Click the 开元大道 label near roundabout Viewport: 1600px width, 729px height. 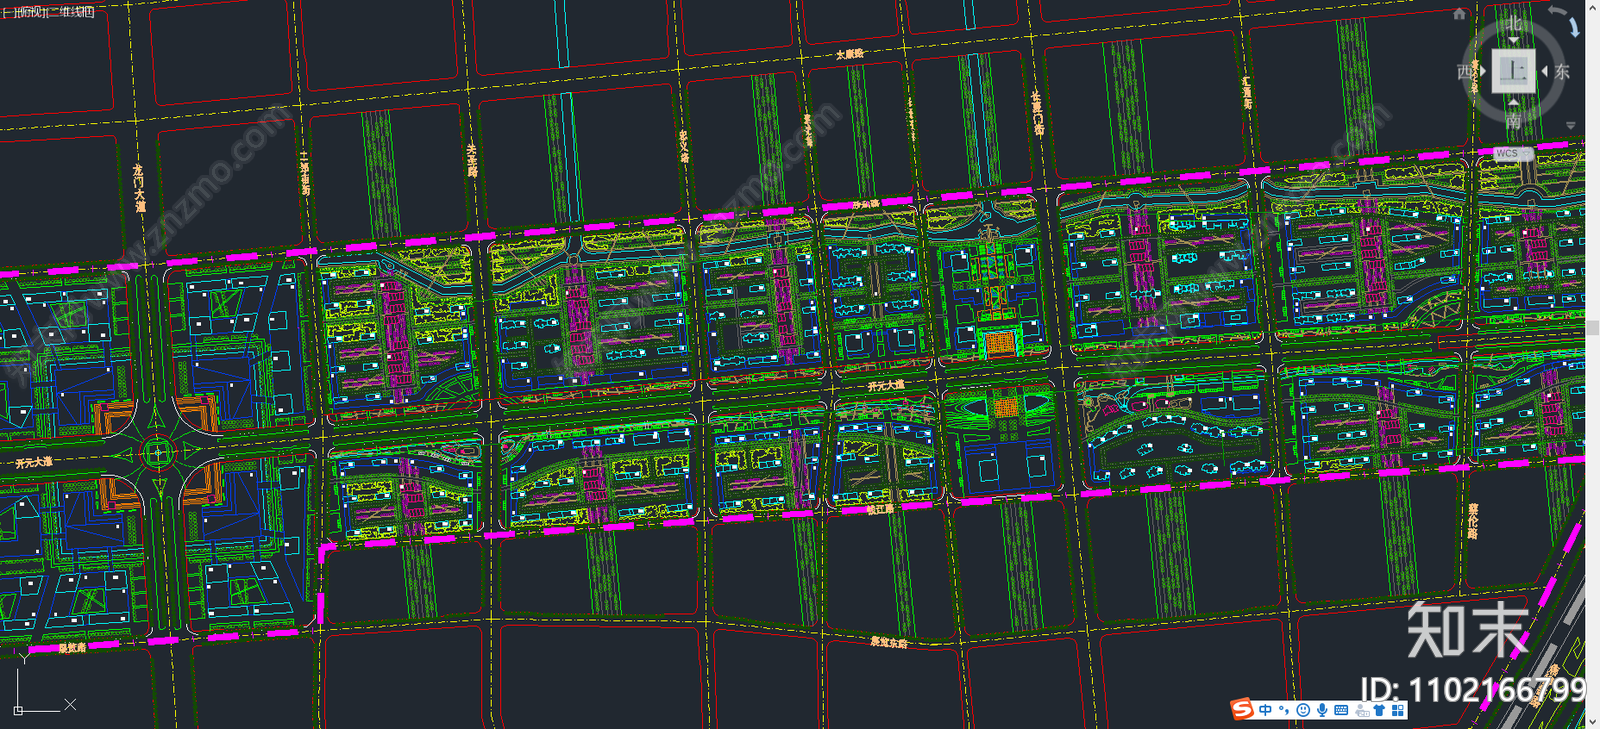tap(34, 463)
